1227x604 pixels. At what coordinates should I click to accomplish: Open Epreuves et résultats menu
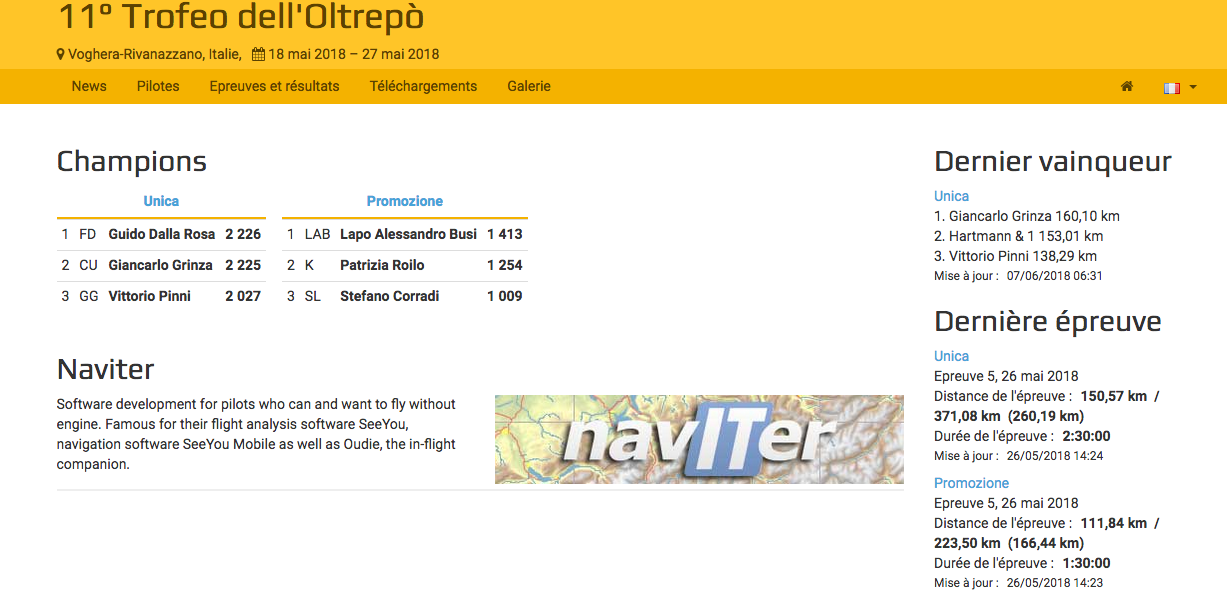[x=274, y=86]
